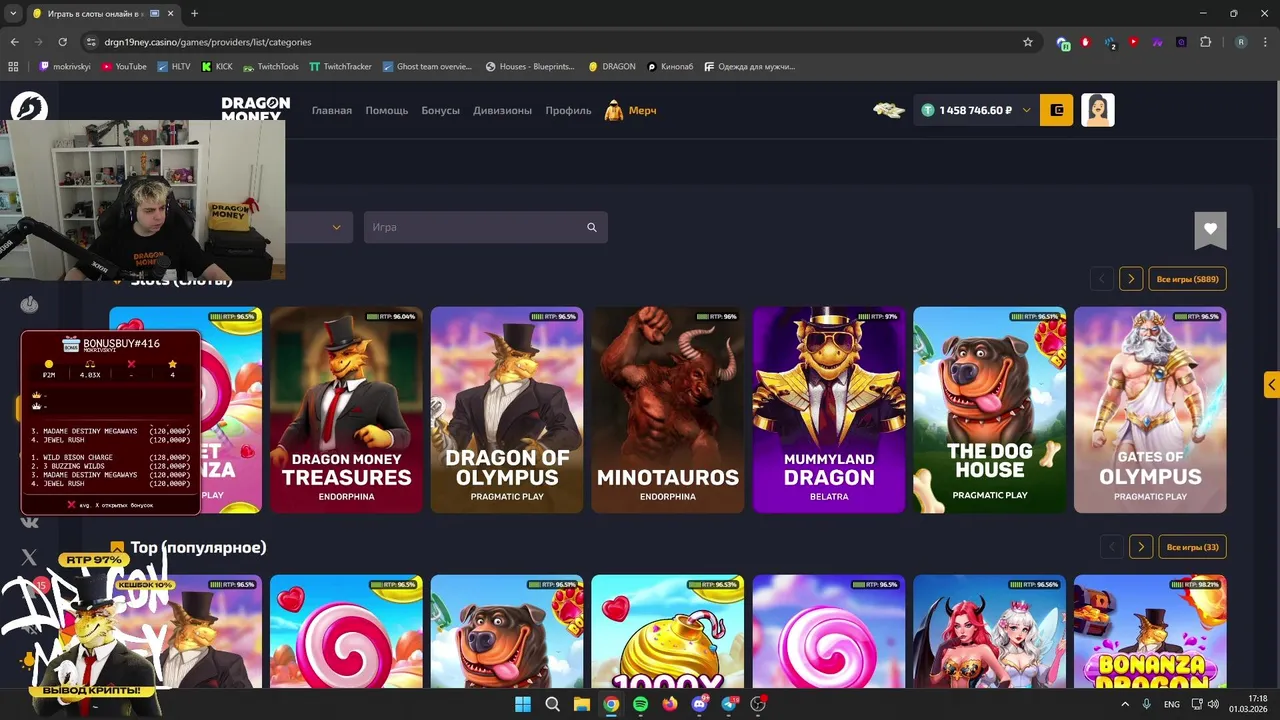
Task: Show next Top popular games arrow
Action: (1141, 547)
